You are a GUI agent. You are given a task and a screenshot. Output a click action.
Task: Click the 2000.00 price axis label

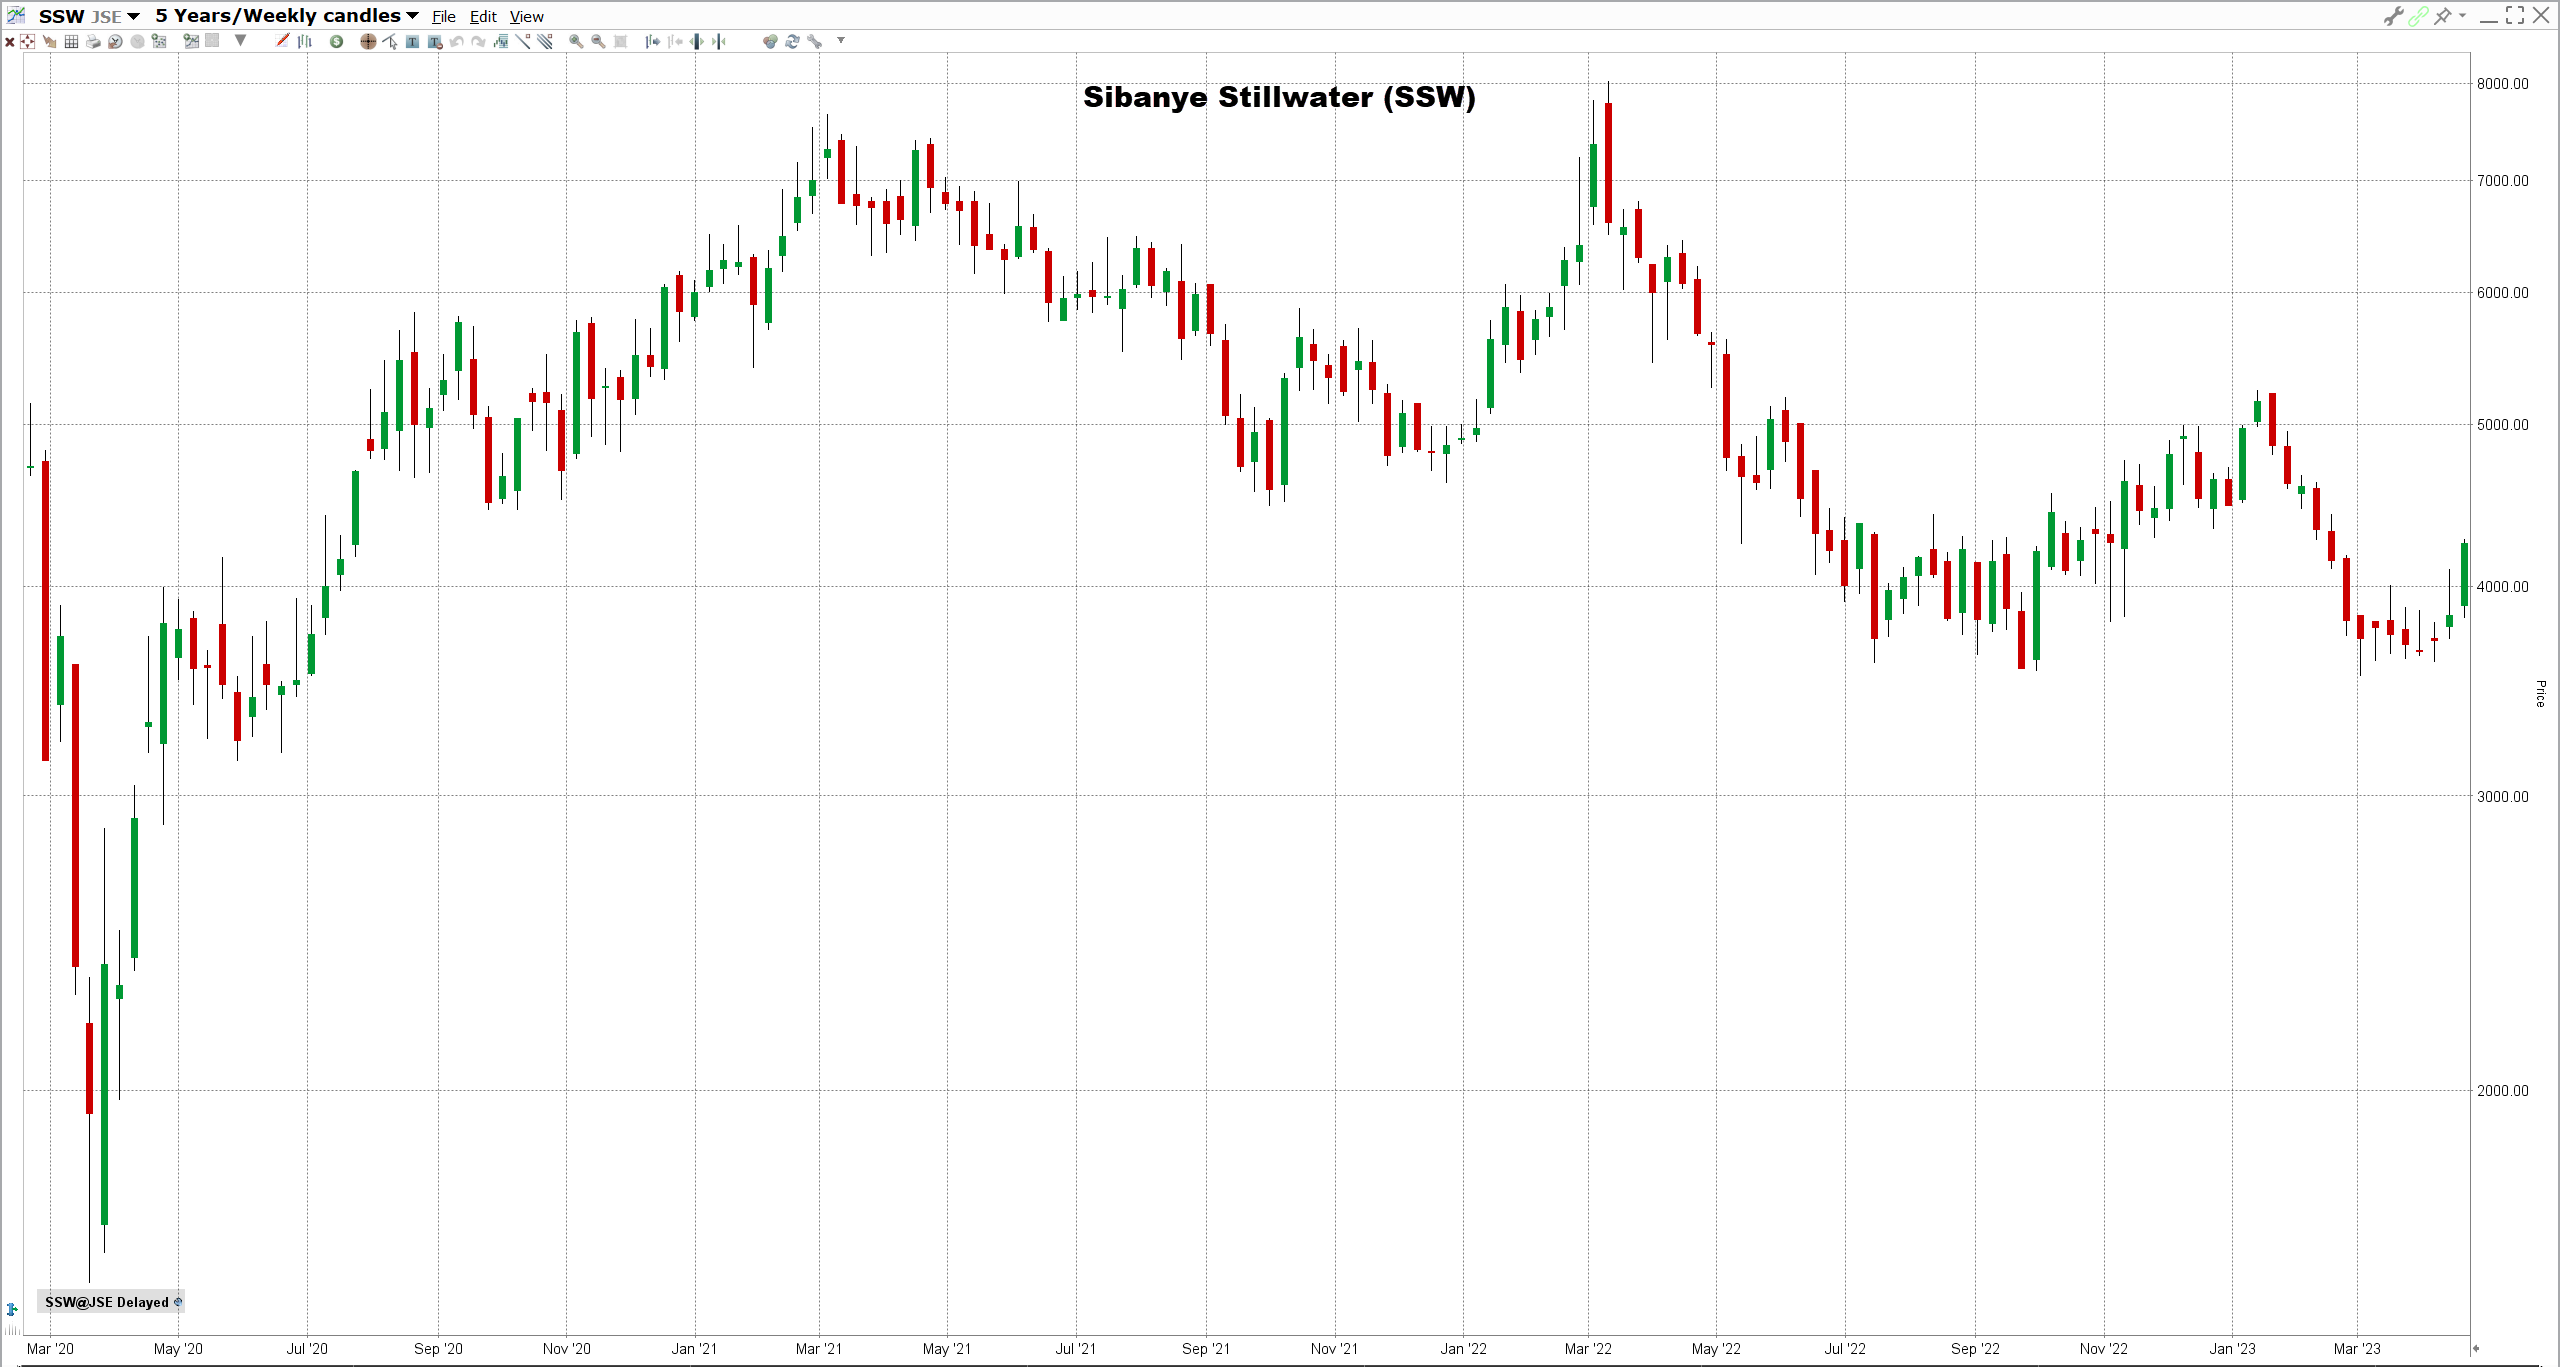2503,1091
